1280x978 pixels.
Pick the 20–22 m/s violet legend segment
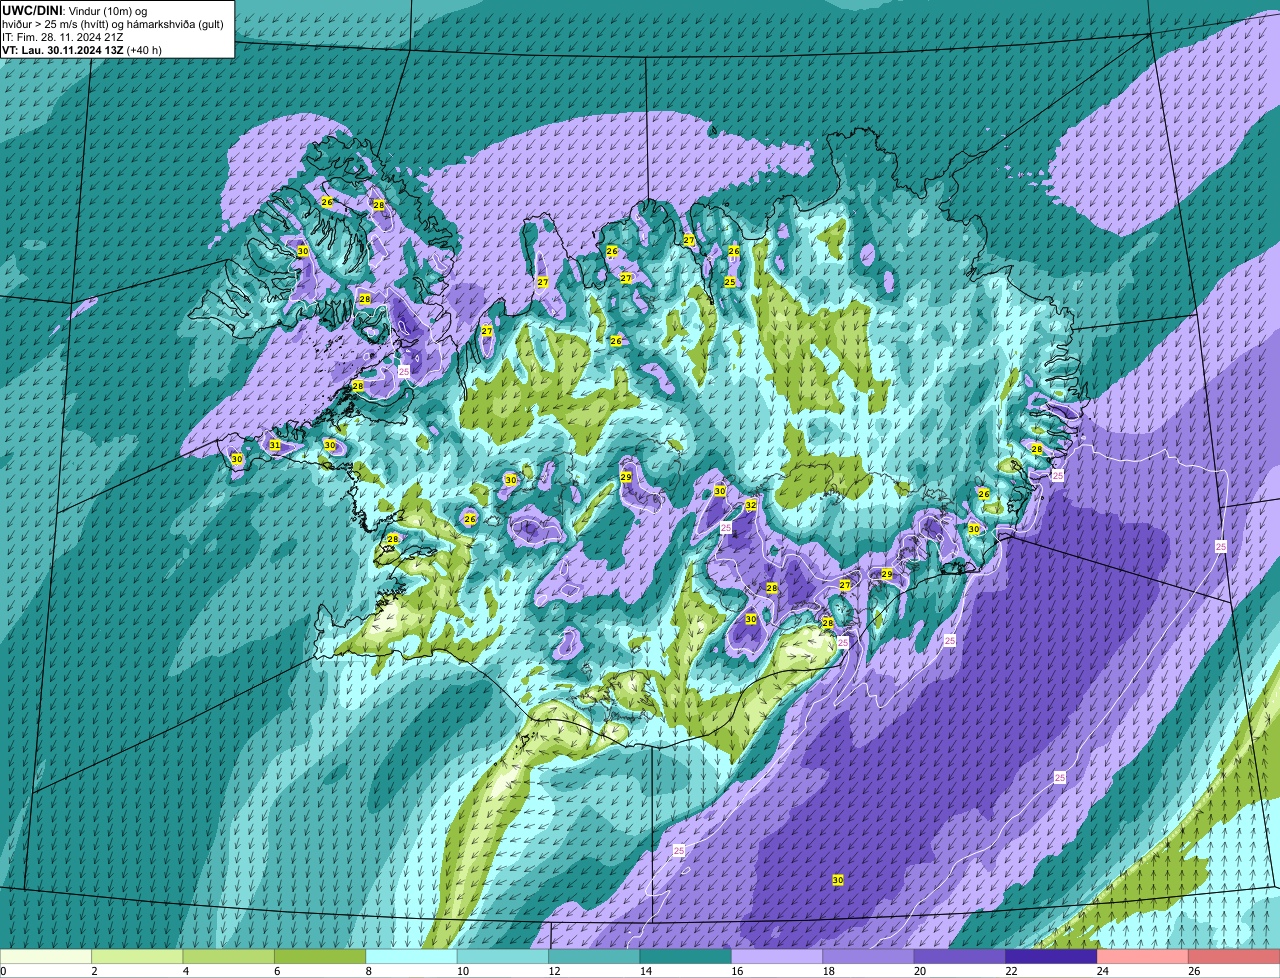[x=960, y=957]
